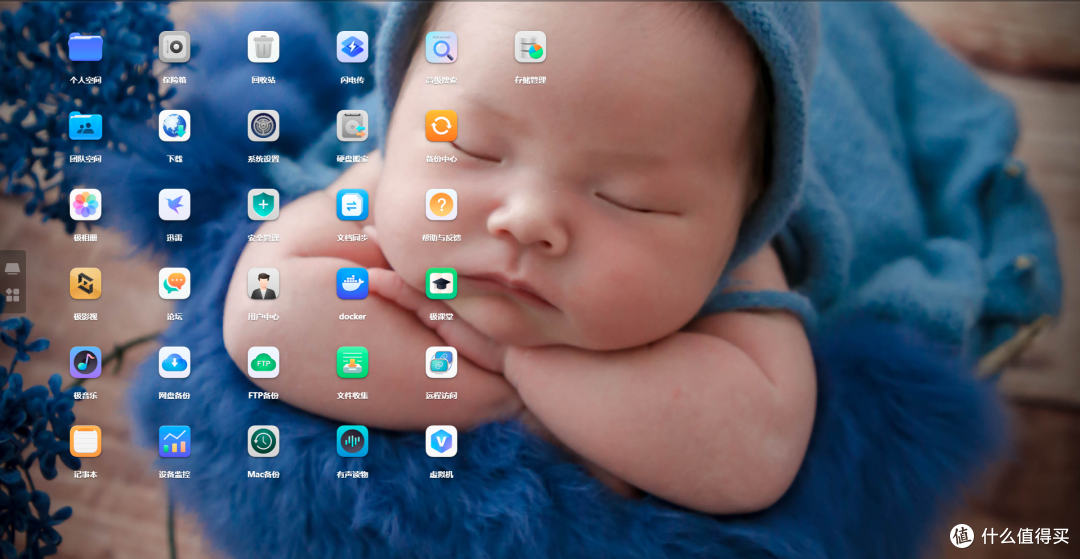Viewport: 1080px width, 559px height.
Task: Launch the 极音乐 music app
Action: [x=85, y=362]
